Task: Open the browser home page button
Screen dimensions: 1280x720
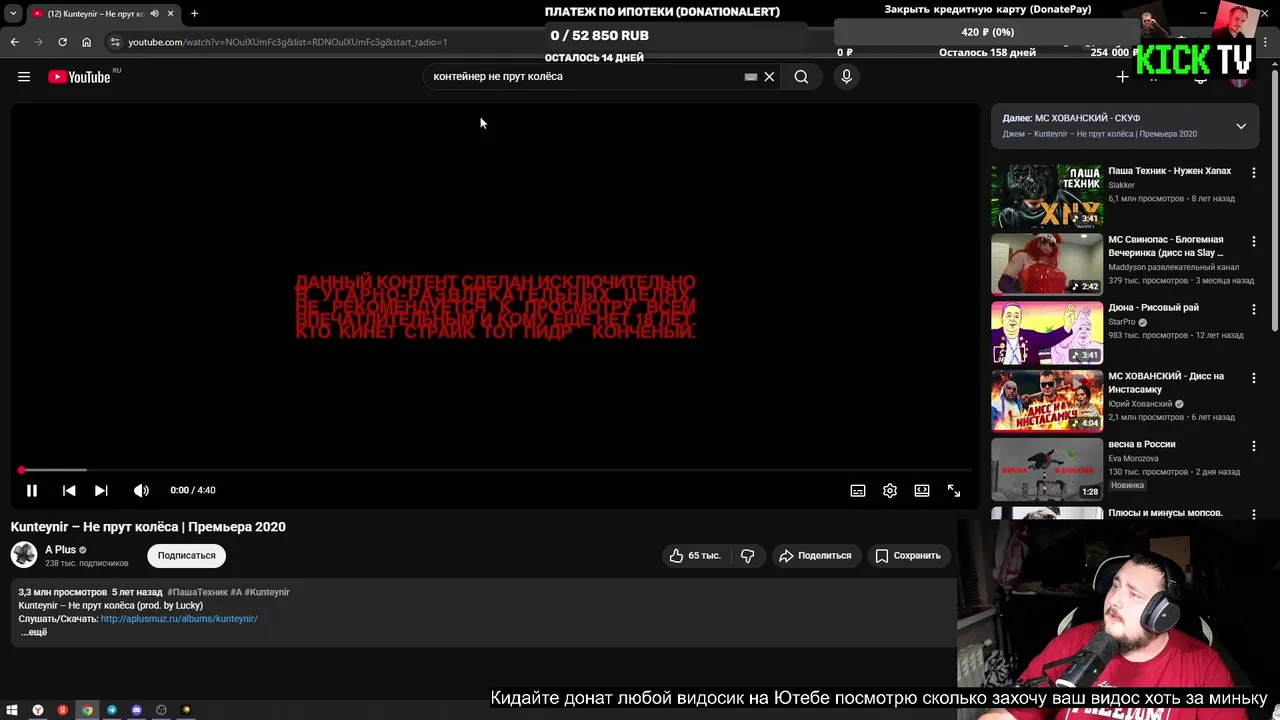Action: tap(86, 42)
